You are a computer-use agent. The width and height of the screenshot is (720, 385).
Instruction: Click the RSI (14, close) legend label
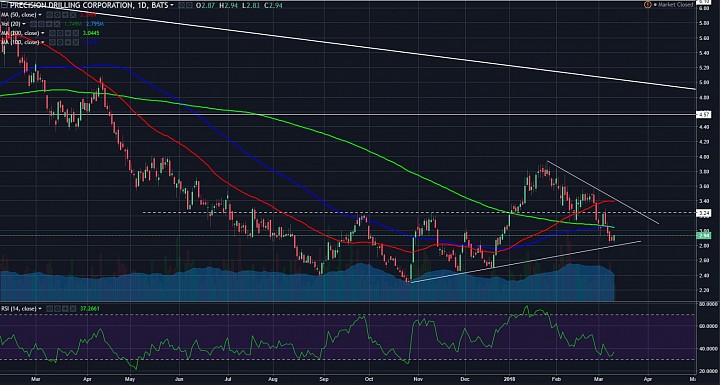[x=18, y=309]
